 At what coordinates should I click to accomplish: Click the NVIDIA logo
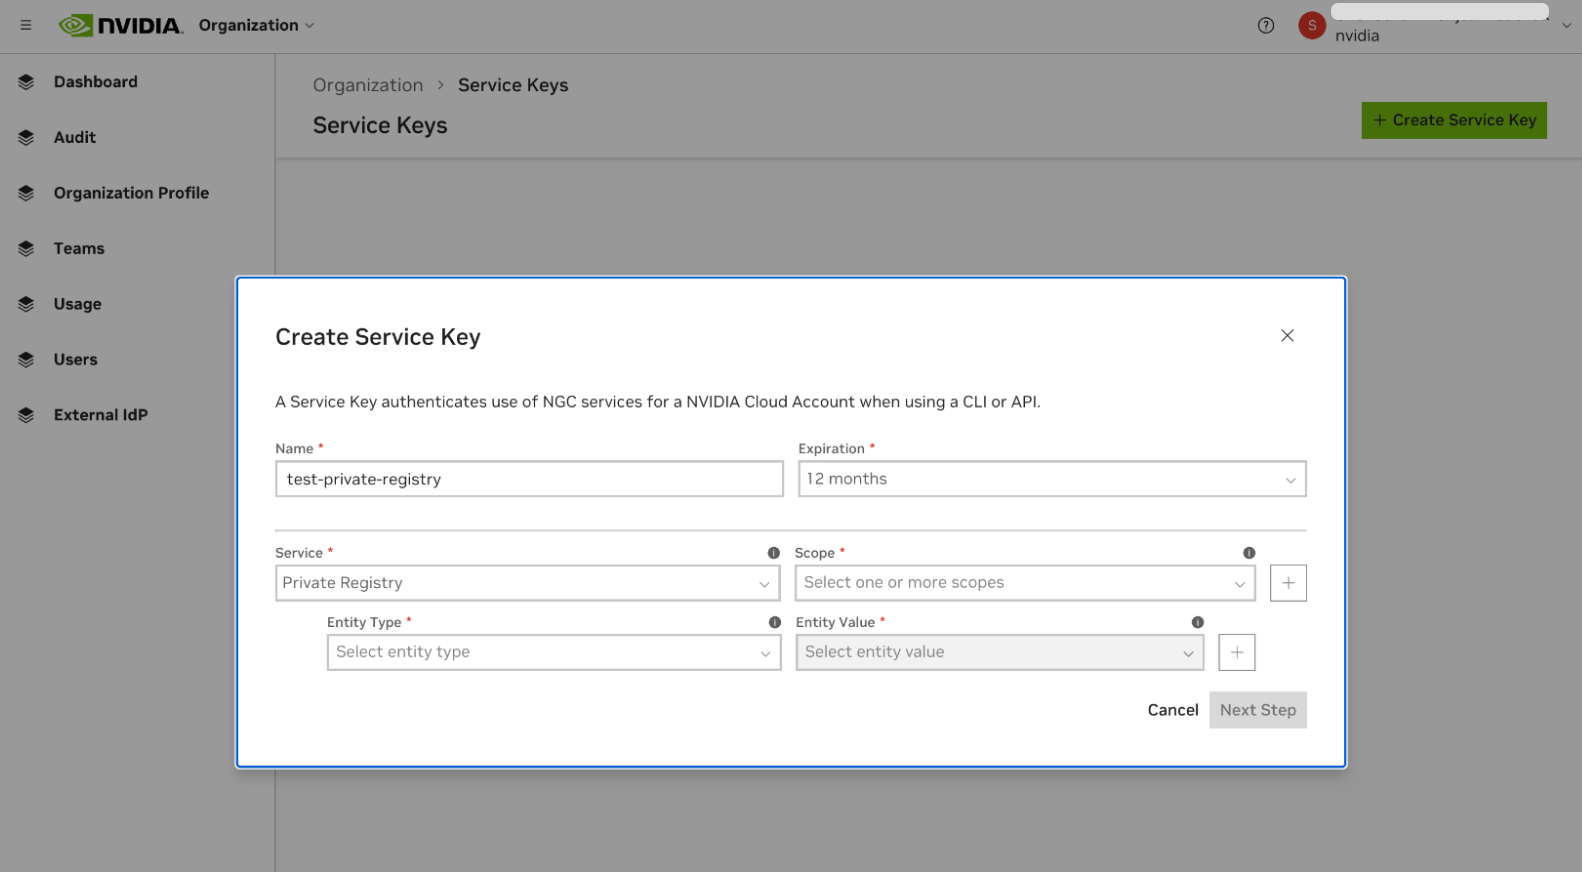pos(121,25)
